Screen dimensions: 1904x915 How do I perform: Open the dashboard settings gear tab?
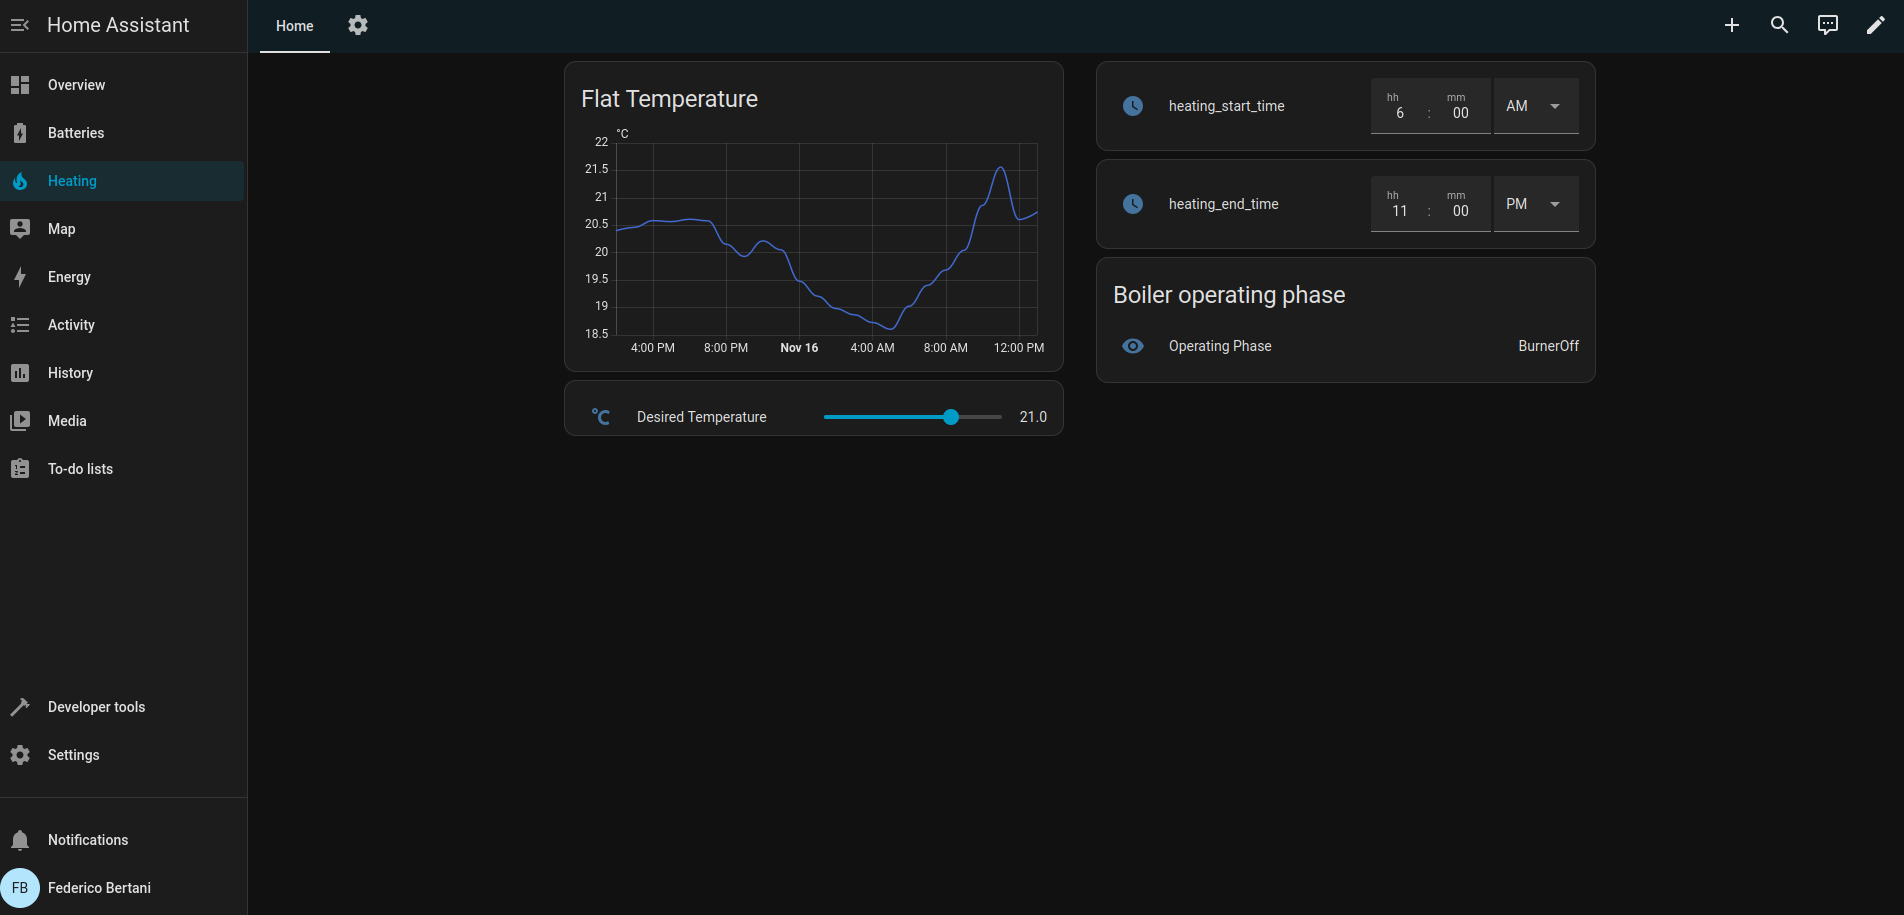pyautogui.click(x=357, y=25)
